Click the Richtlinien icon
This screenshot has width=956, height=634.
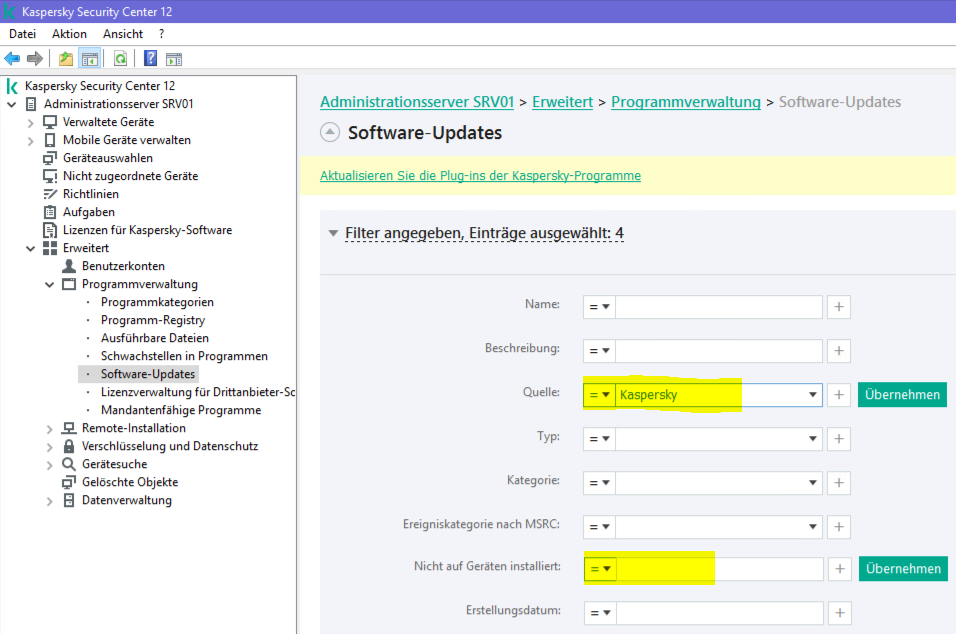pyautogui.click(x=50, y=194)
